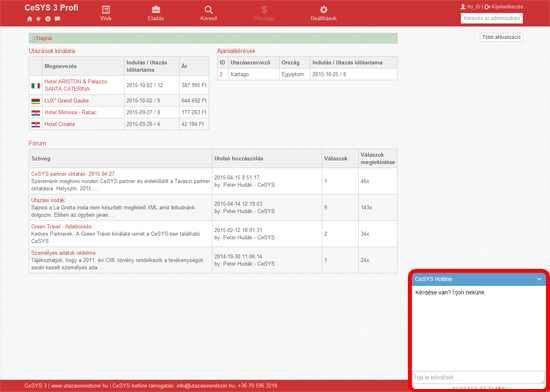
Task: Click the Croatian flag for Hotel Mimosa - Rabac
Action: tap(35, 113)
